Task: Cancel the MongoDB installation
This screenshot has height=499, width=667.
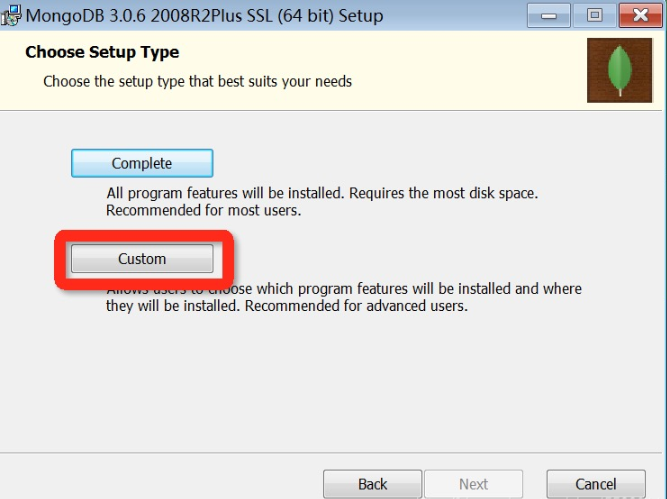Action: 596,484
